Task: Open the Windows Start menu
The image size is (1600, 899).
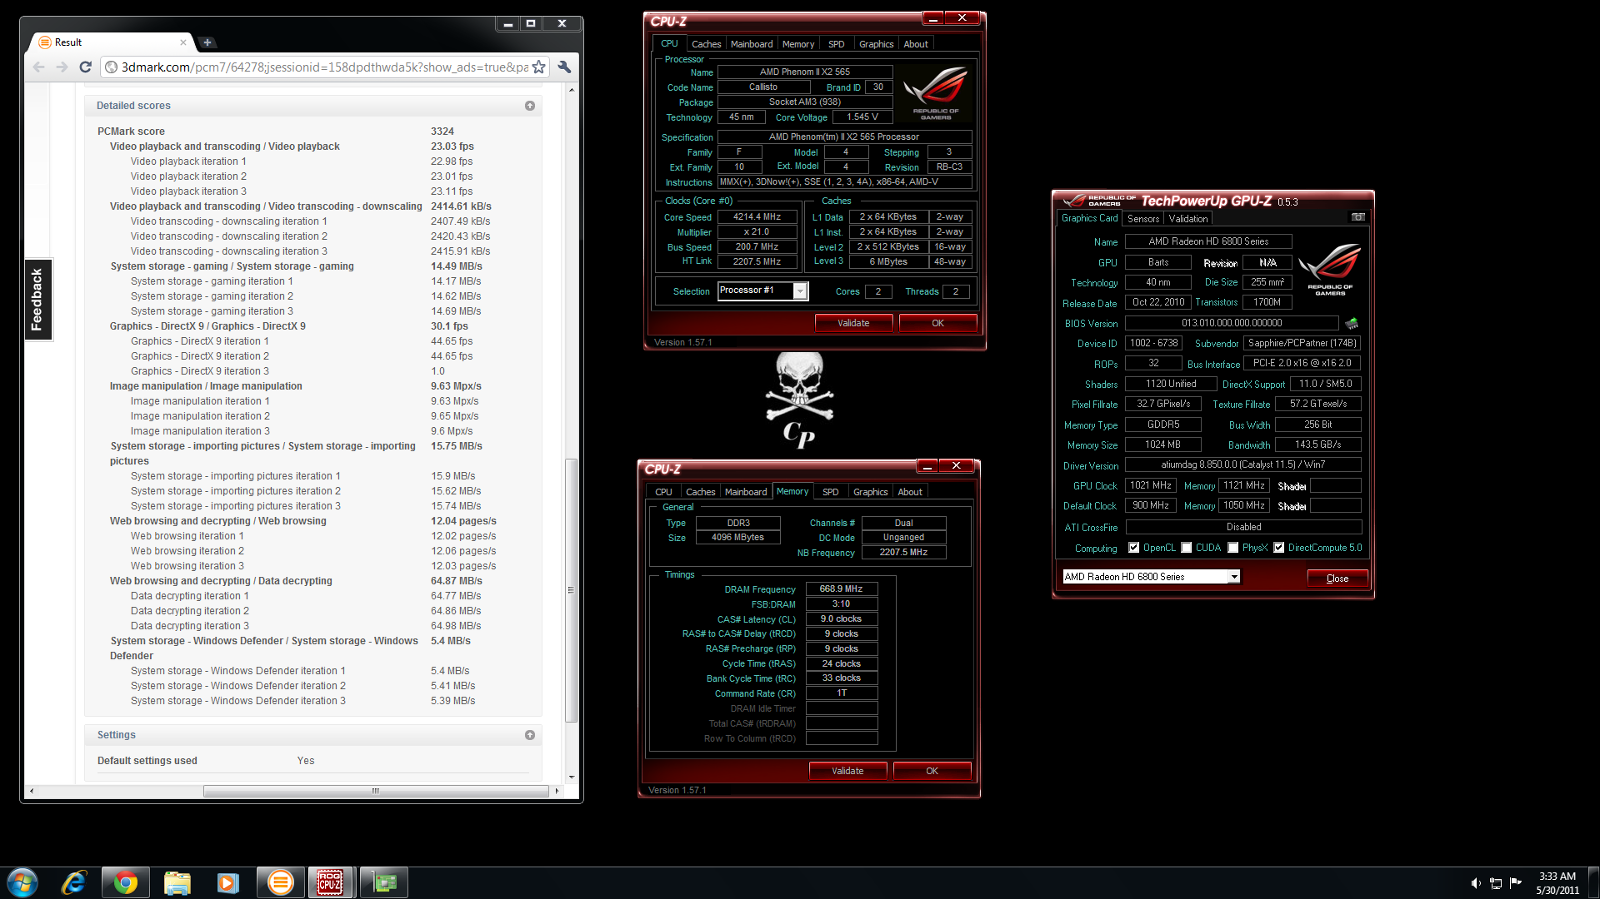Action: coord(22,882)
